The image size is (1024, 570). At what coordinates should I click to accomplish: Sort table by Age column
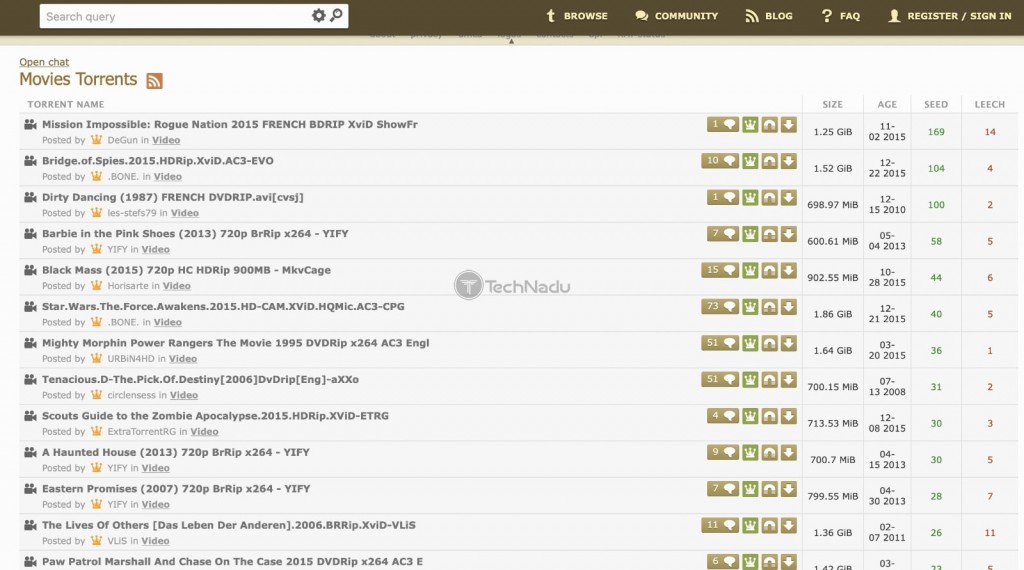pos(887,104)
